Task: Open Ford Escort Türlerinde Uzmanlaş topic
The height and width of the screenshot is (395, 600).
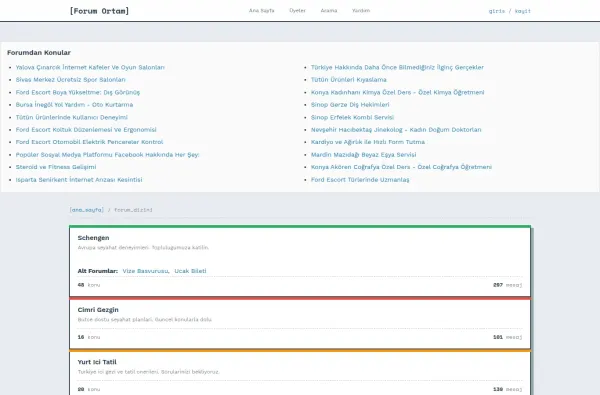Action: tap(360, 180)
